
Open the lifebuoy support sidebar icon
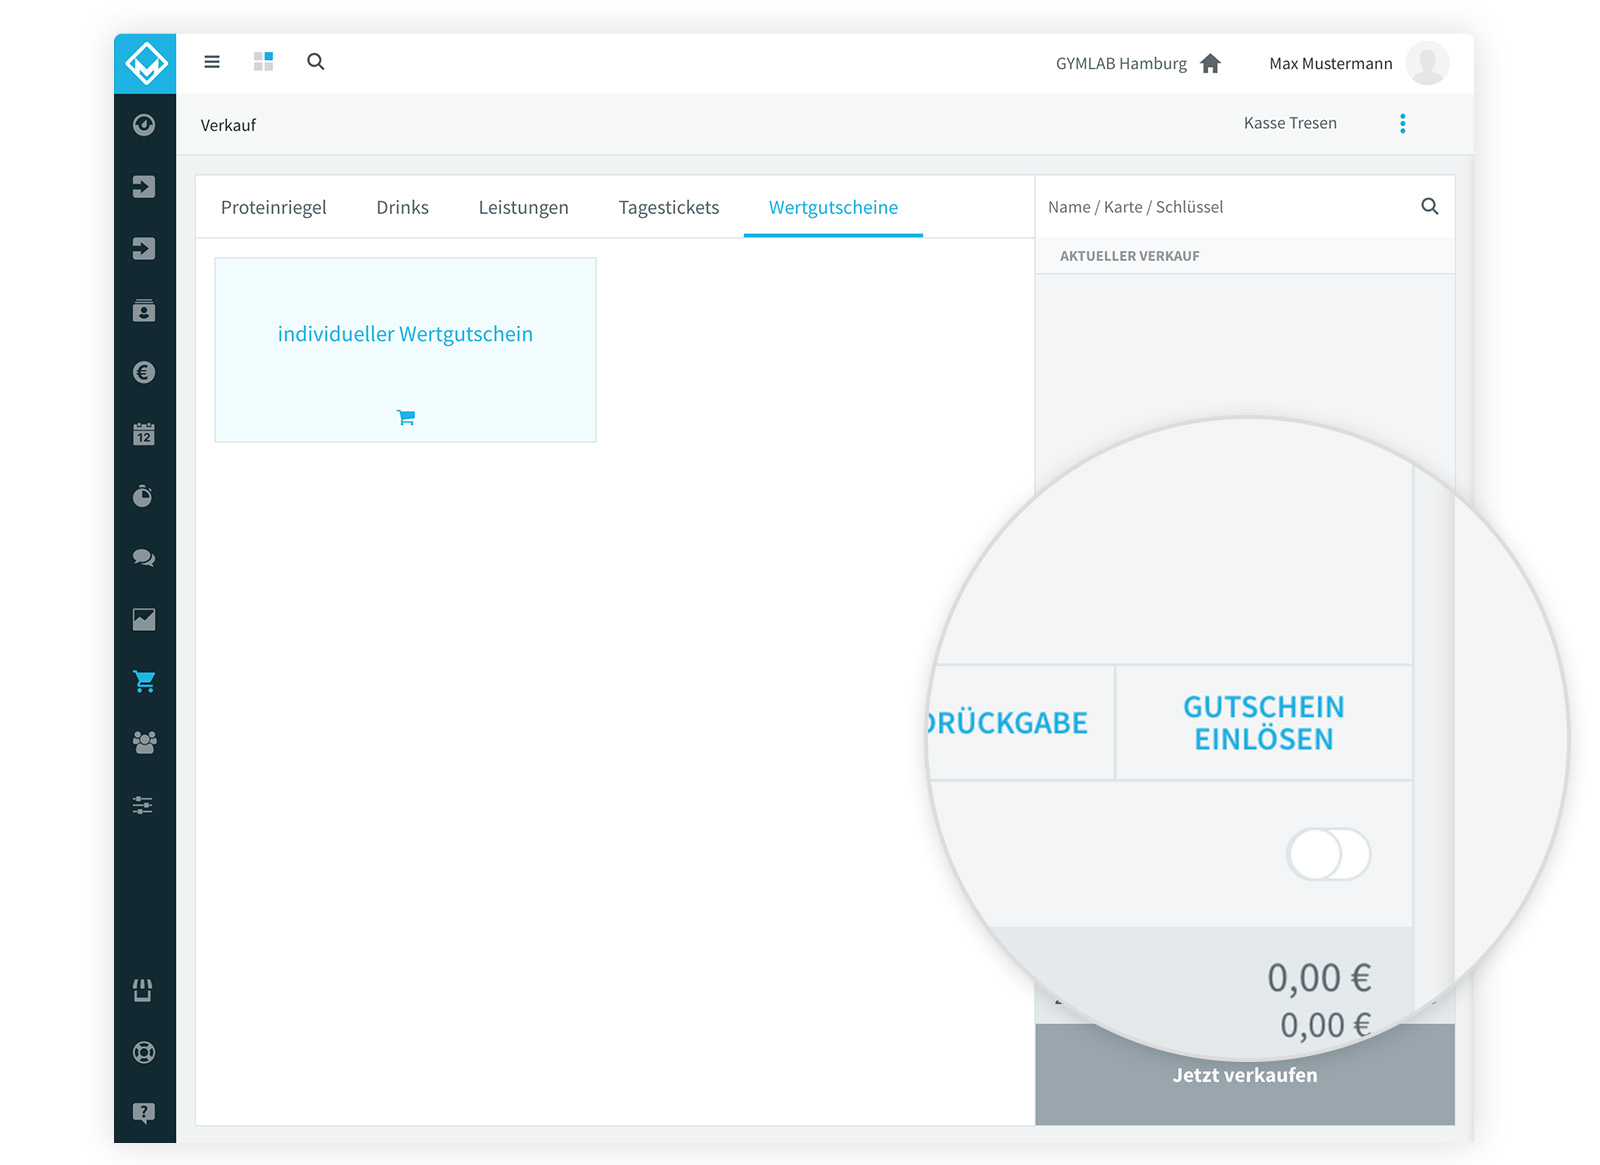point(144,1052)
